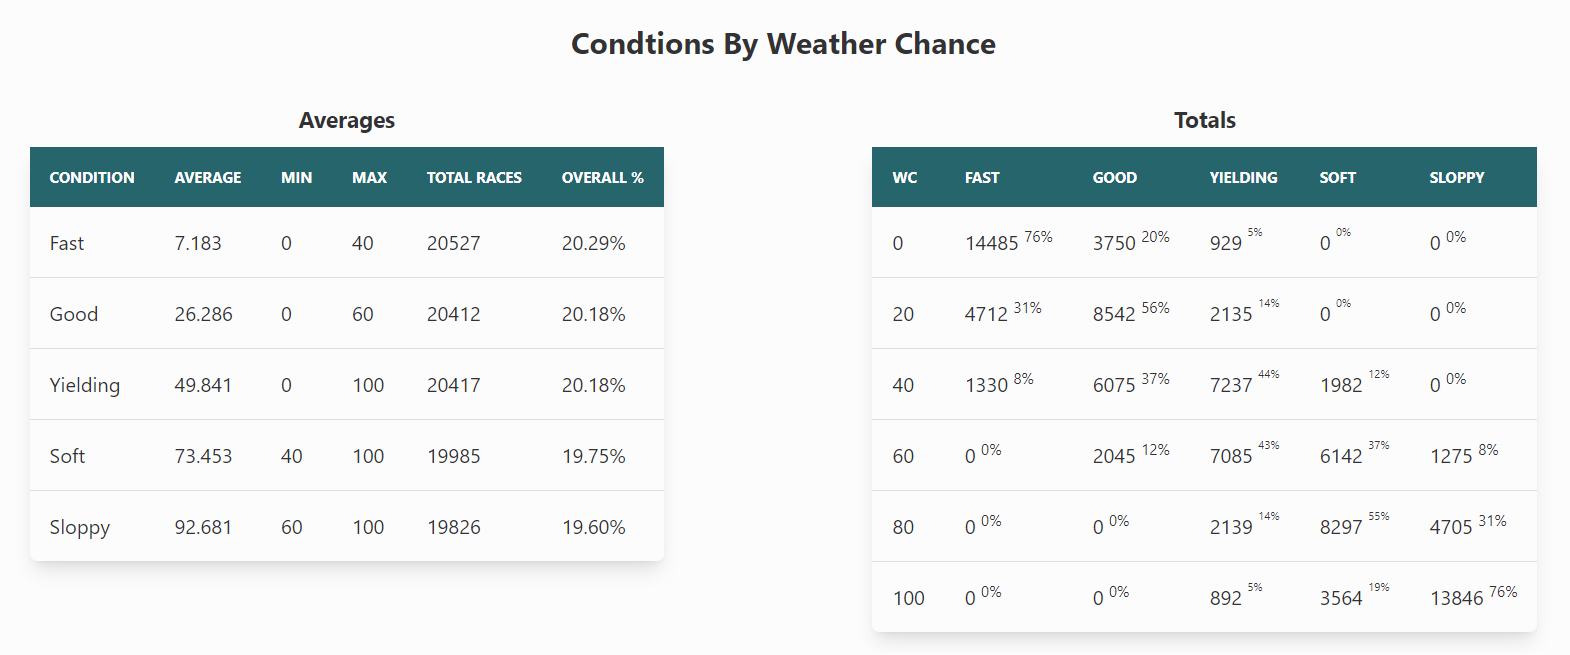Click the AVERAGE column header
This screenshot has height=655, width=1570.
pyautogui.click(x=208, y=178)
